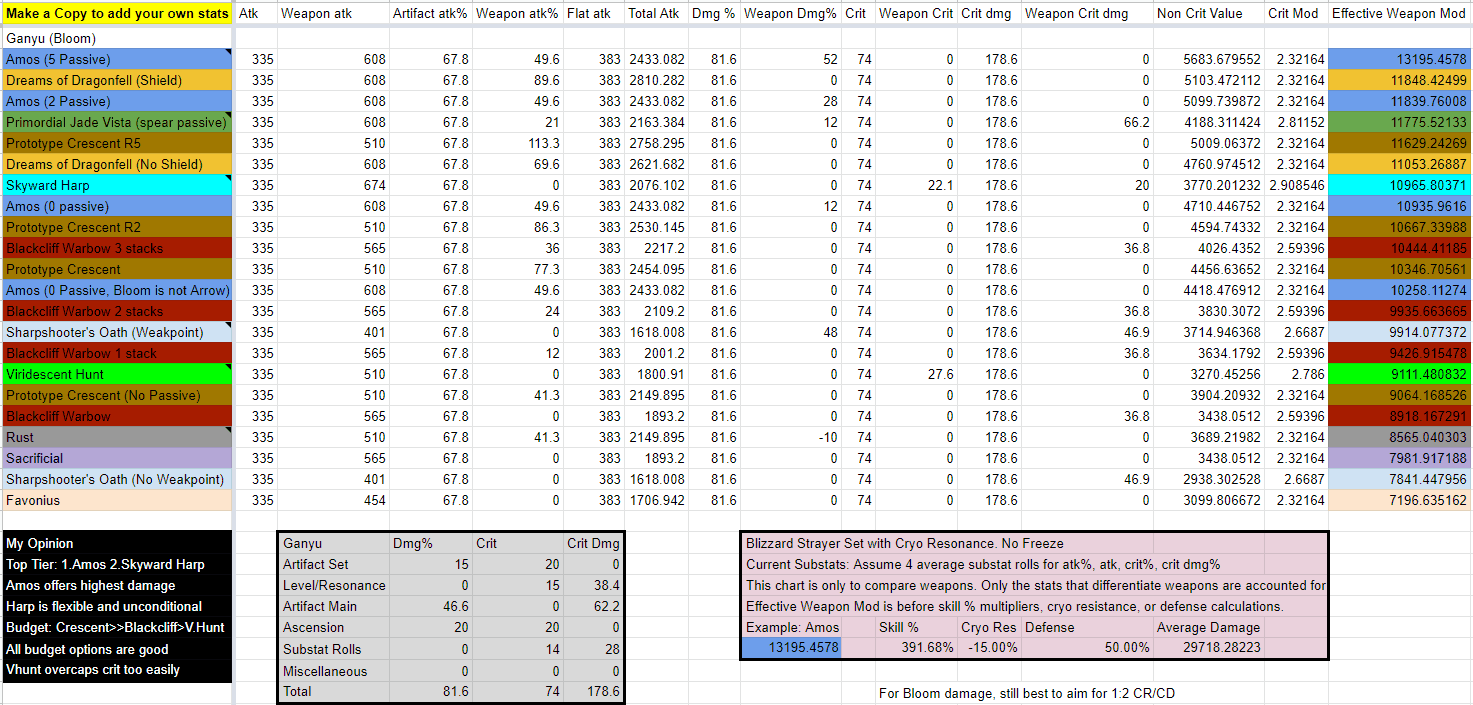Select the Favonius weapon name cell
This screenshot has width=1473, height=705.
pyautogui.click(x=117, y=500)
